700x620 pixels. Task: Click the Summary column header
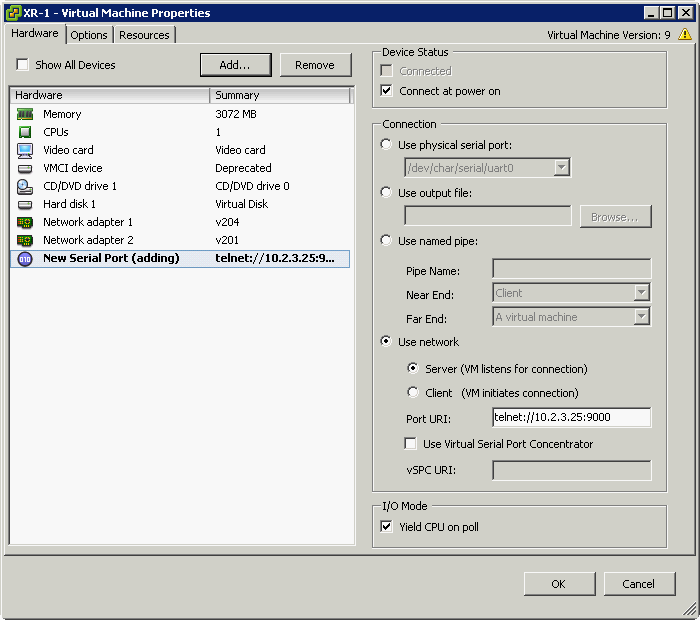click(279, 95)
